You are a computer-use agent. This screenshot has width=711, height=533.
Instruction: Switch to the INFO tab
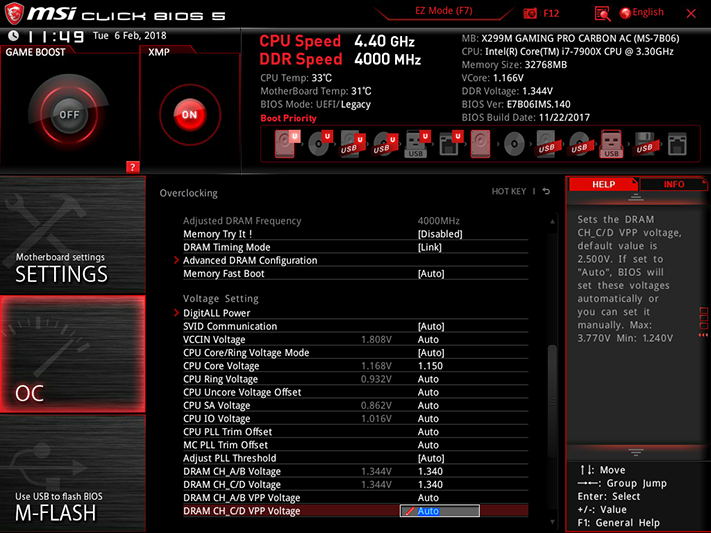[673, 184]
